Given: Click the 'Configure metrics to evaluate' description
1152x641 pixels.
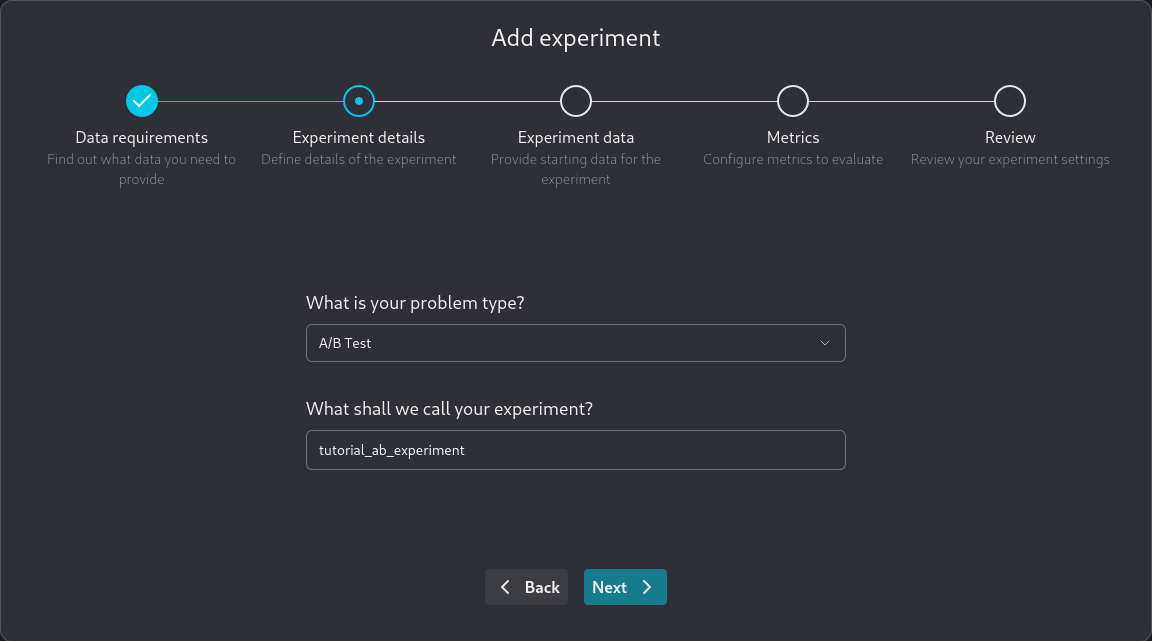Looking at the screenshot, I should [793, 159].
